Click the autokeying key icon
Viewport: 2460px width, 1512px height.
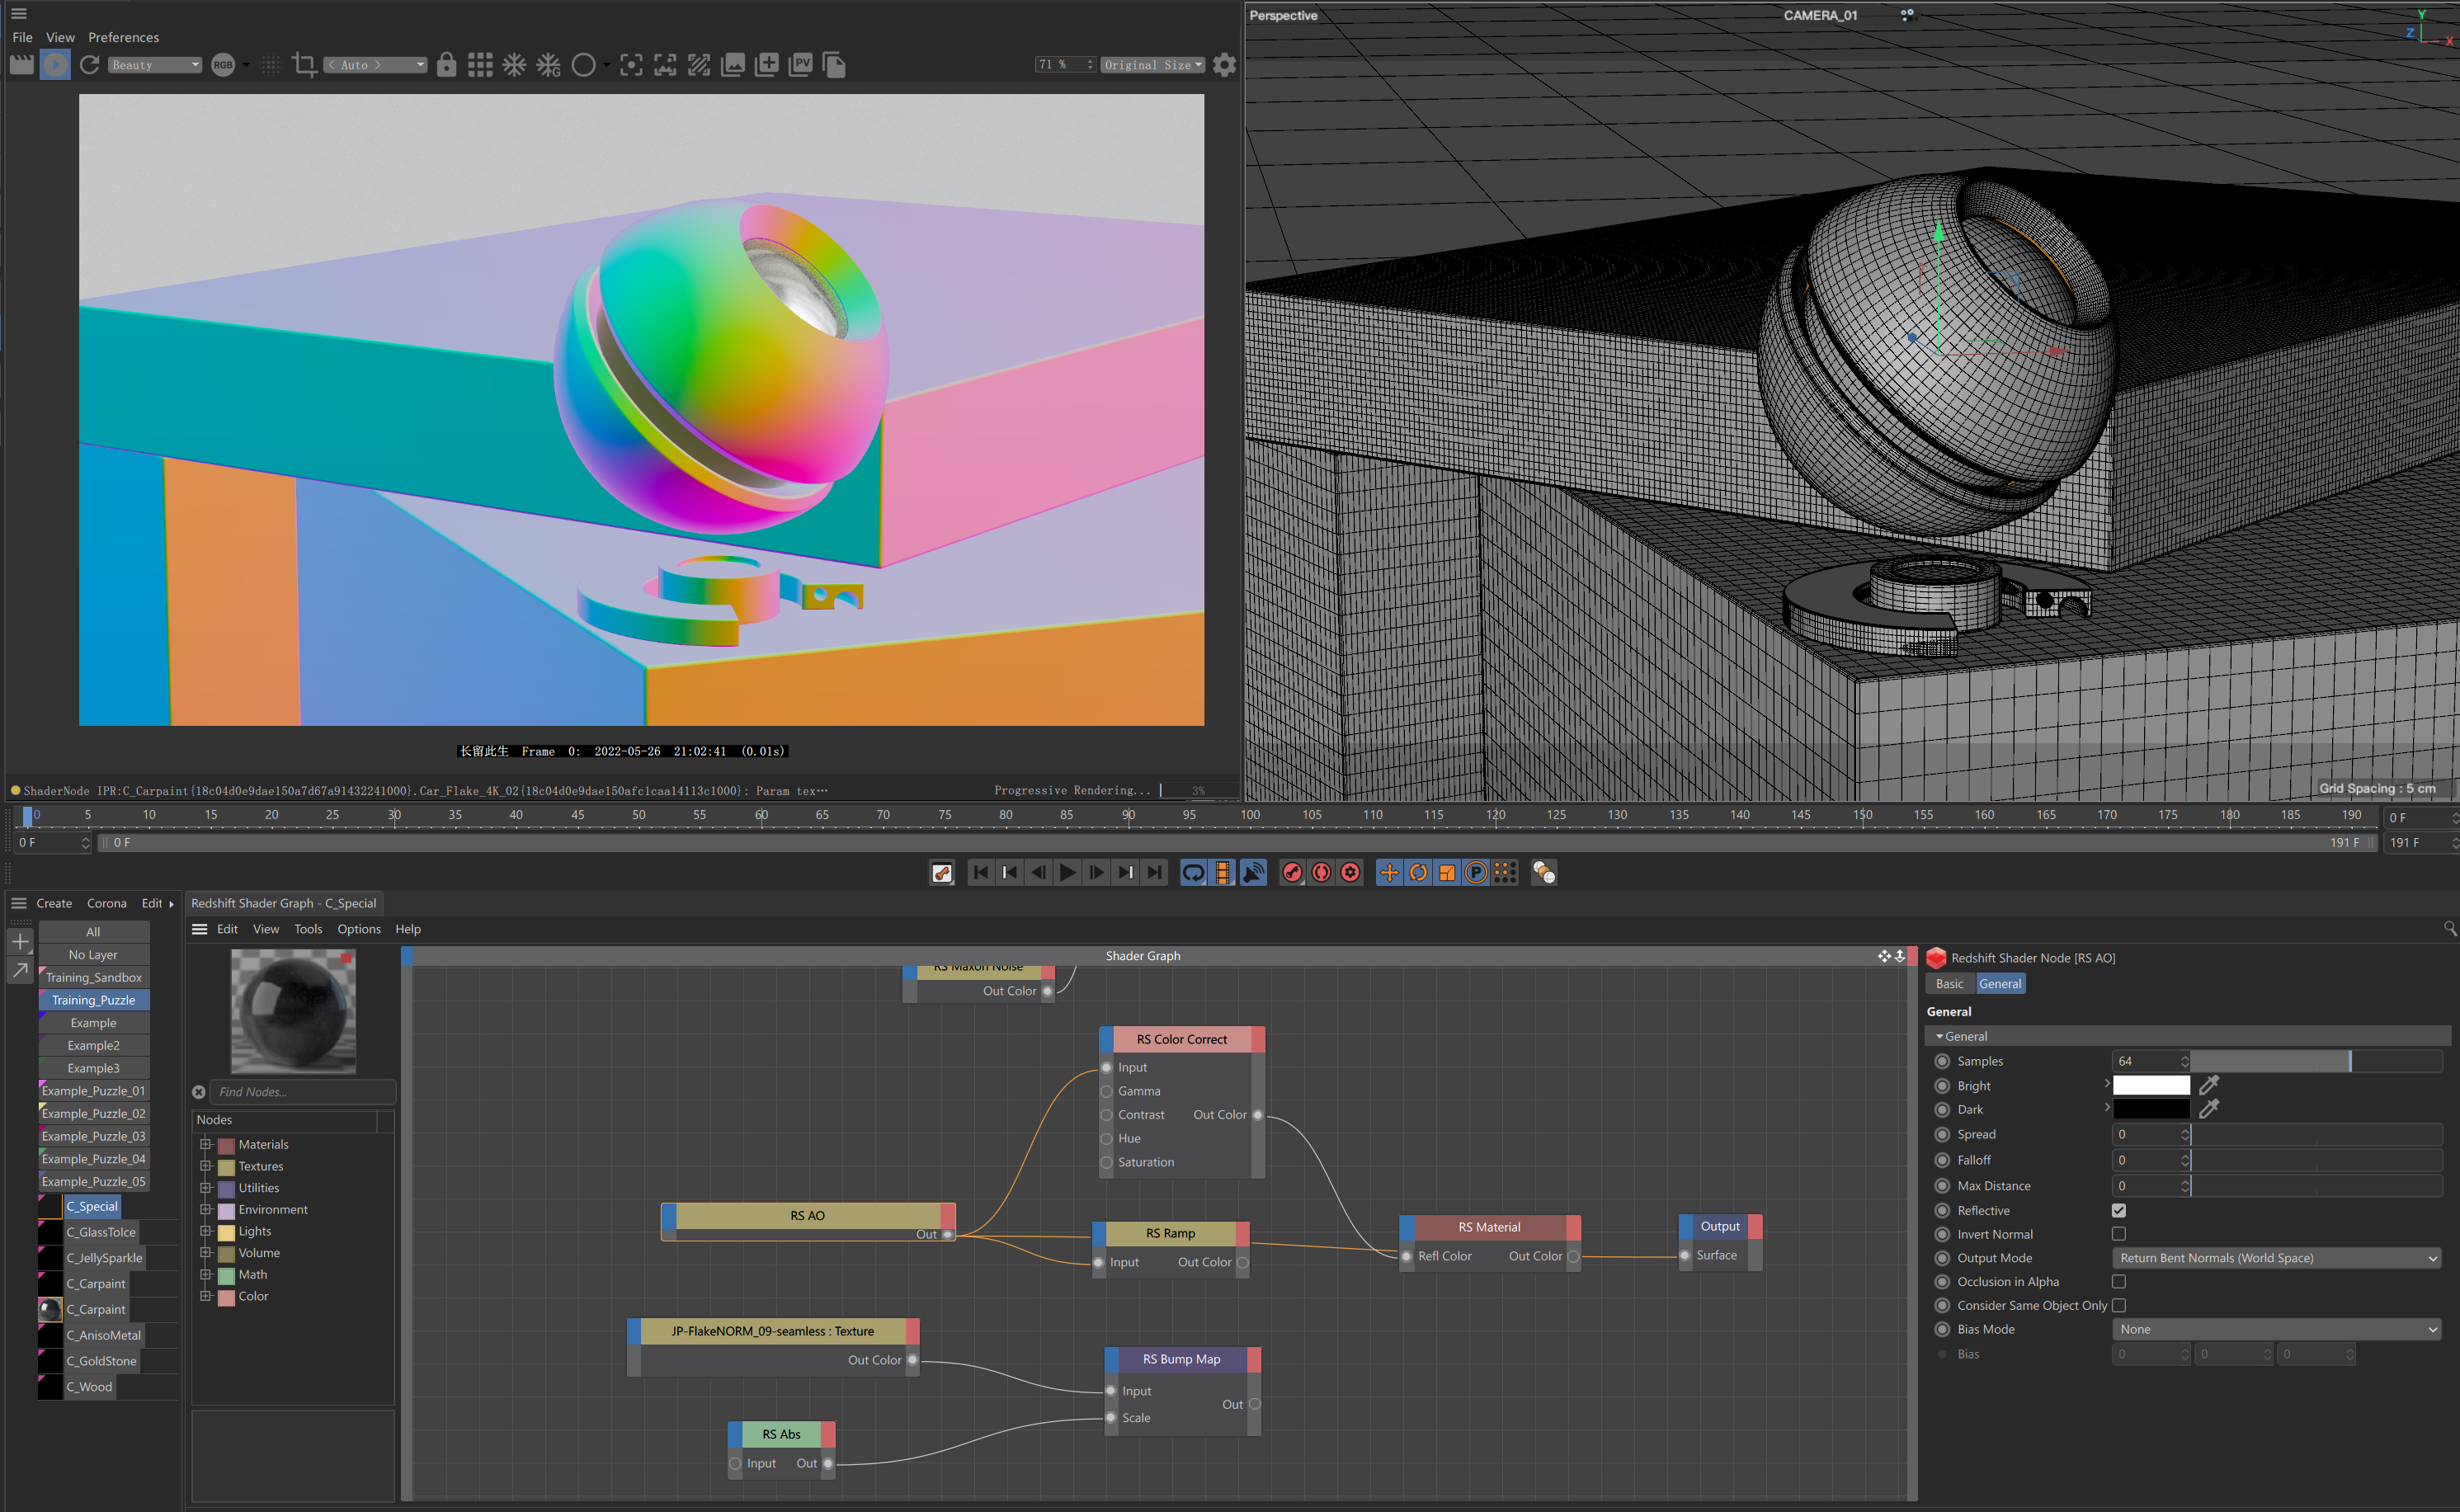[942, 873]
